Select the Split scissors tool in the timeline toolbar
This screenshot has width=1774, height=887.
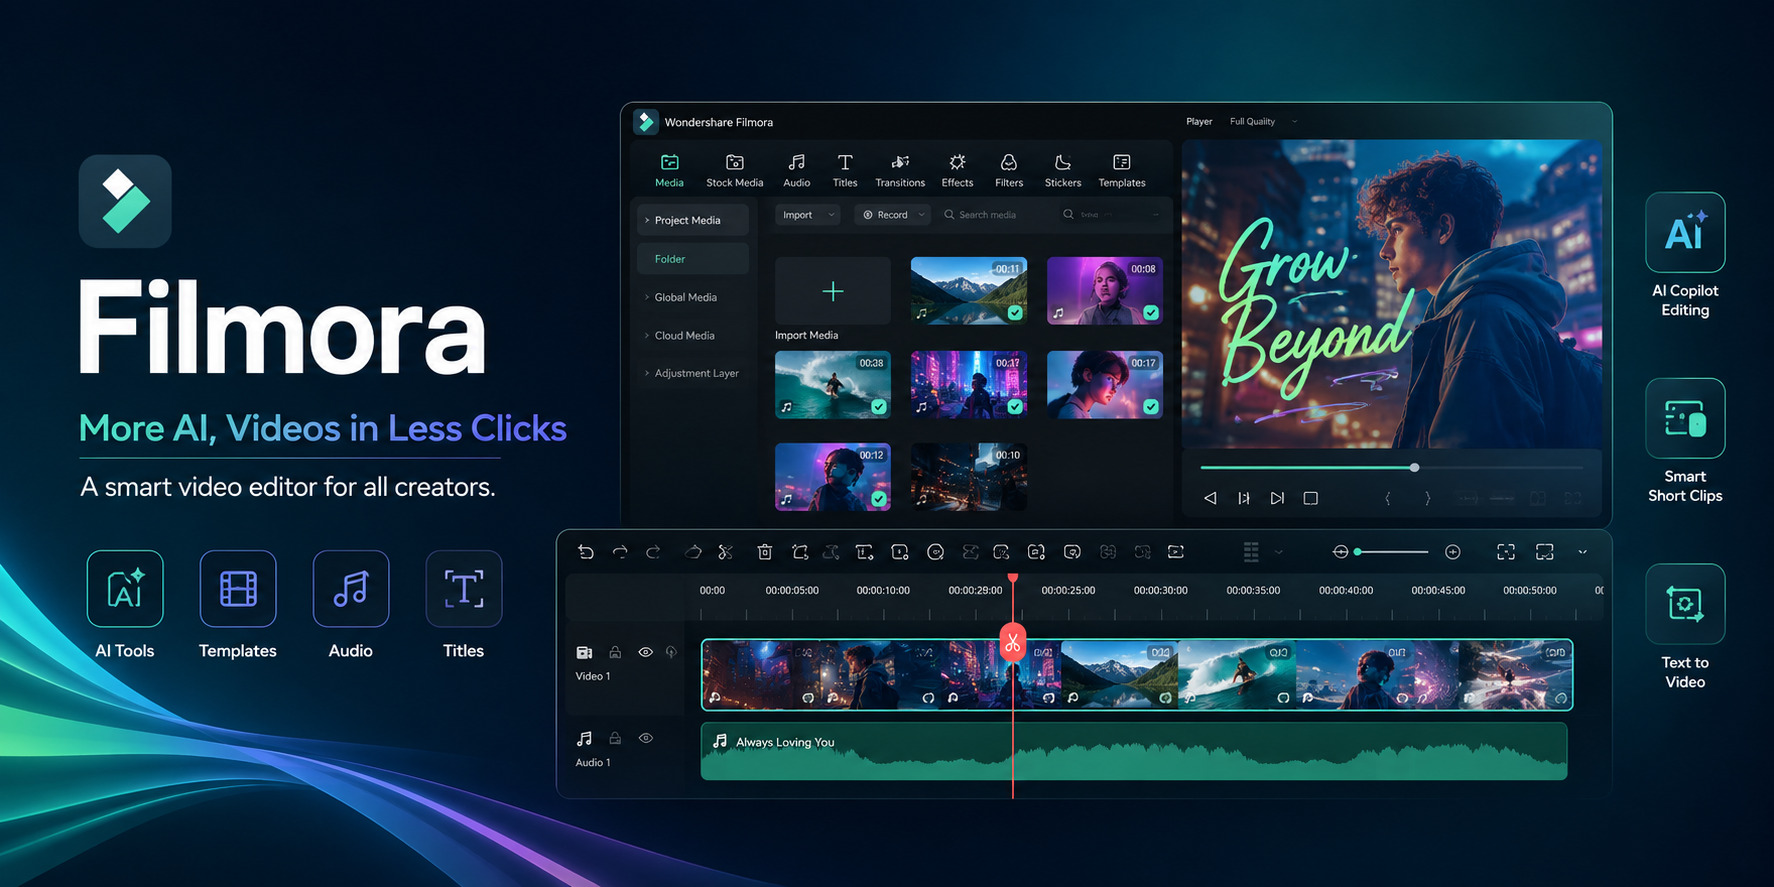(x=726, y=552)
